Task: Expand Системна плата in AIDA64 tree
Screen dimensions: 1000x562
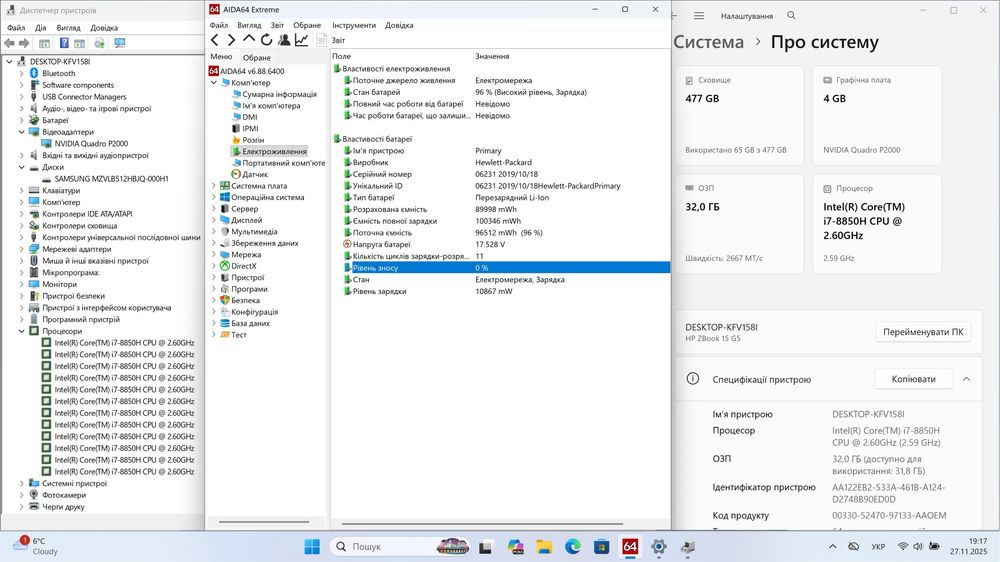Action: point(214,186)
